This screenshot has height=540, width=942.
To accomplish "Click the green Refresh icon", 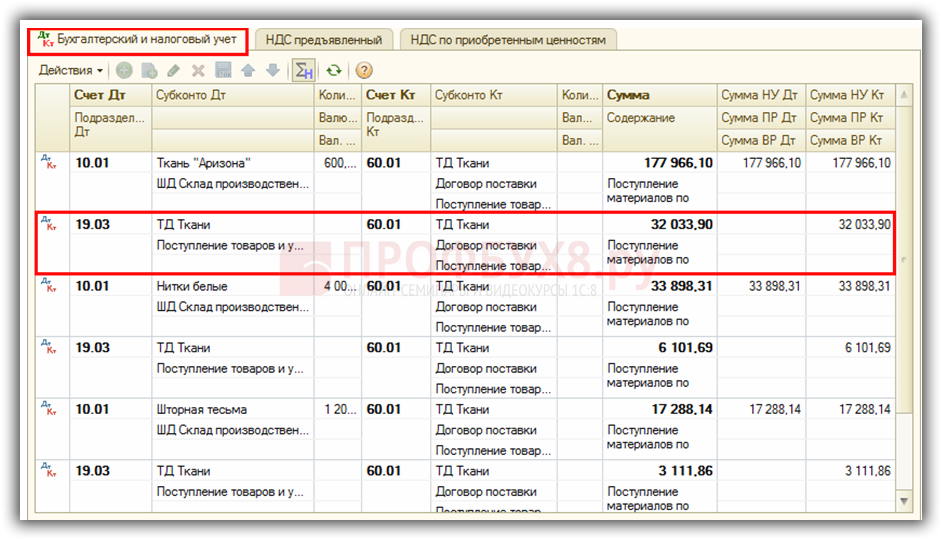I will tap(334, 71).
